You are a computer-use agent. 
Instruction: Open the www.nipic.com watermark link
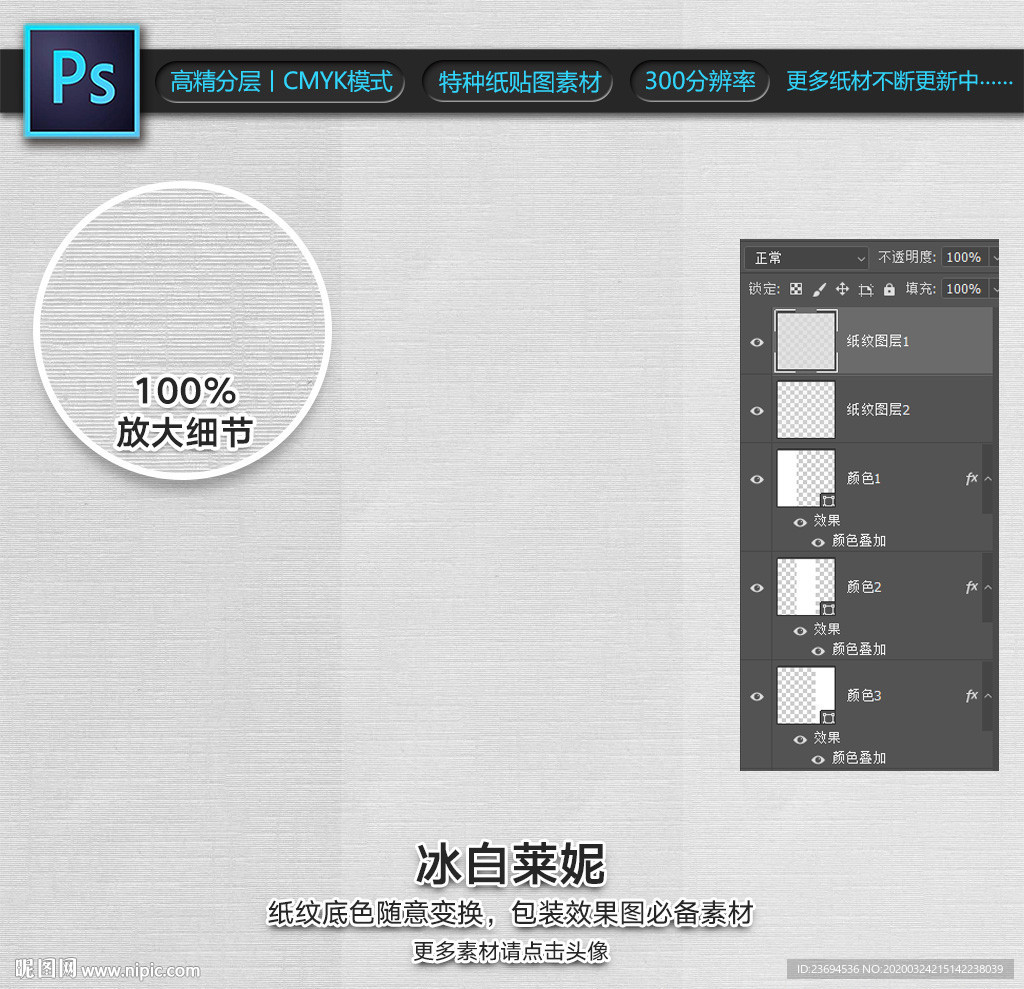point(141,970)
